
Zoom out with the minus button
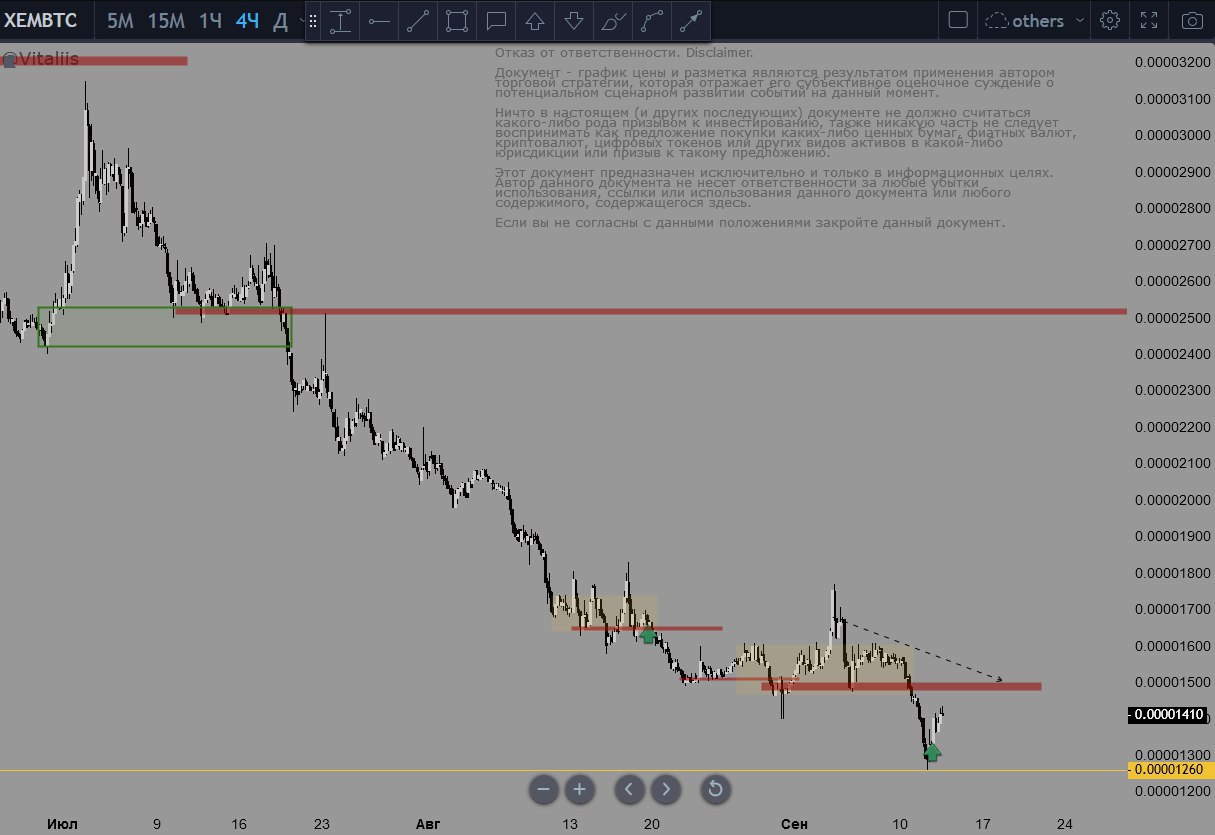tap(544, 789)
